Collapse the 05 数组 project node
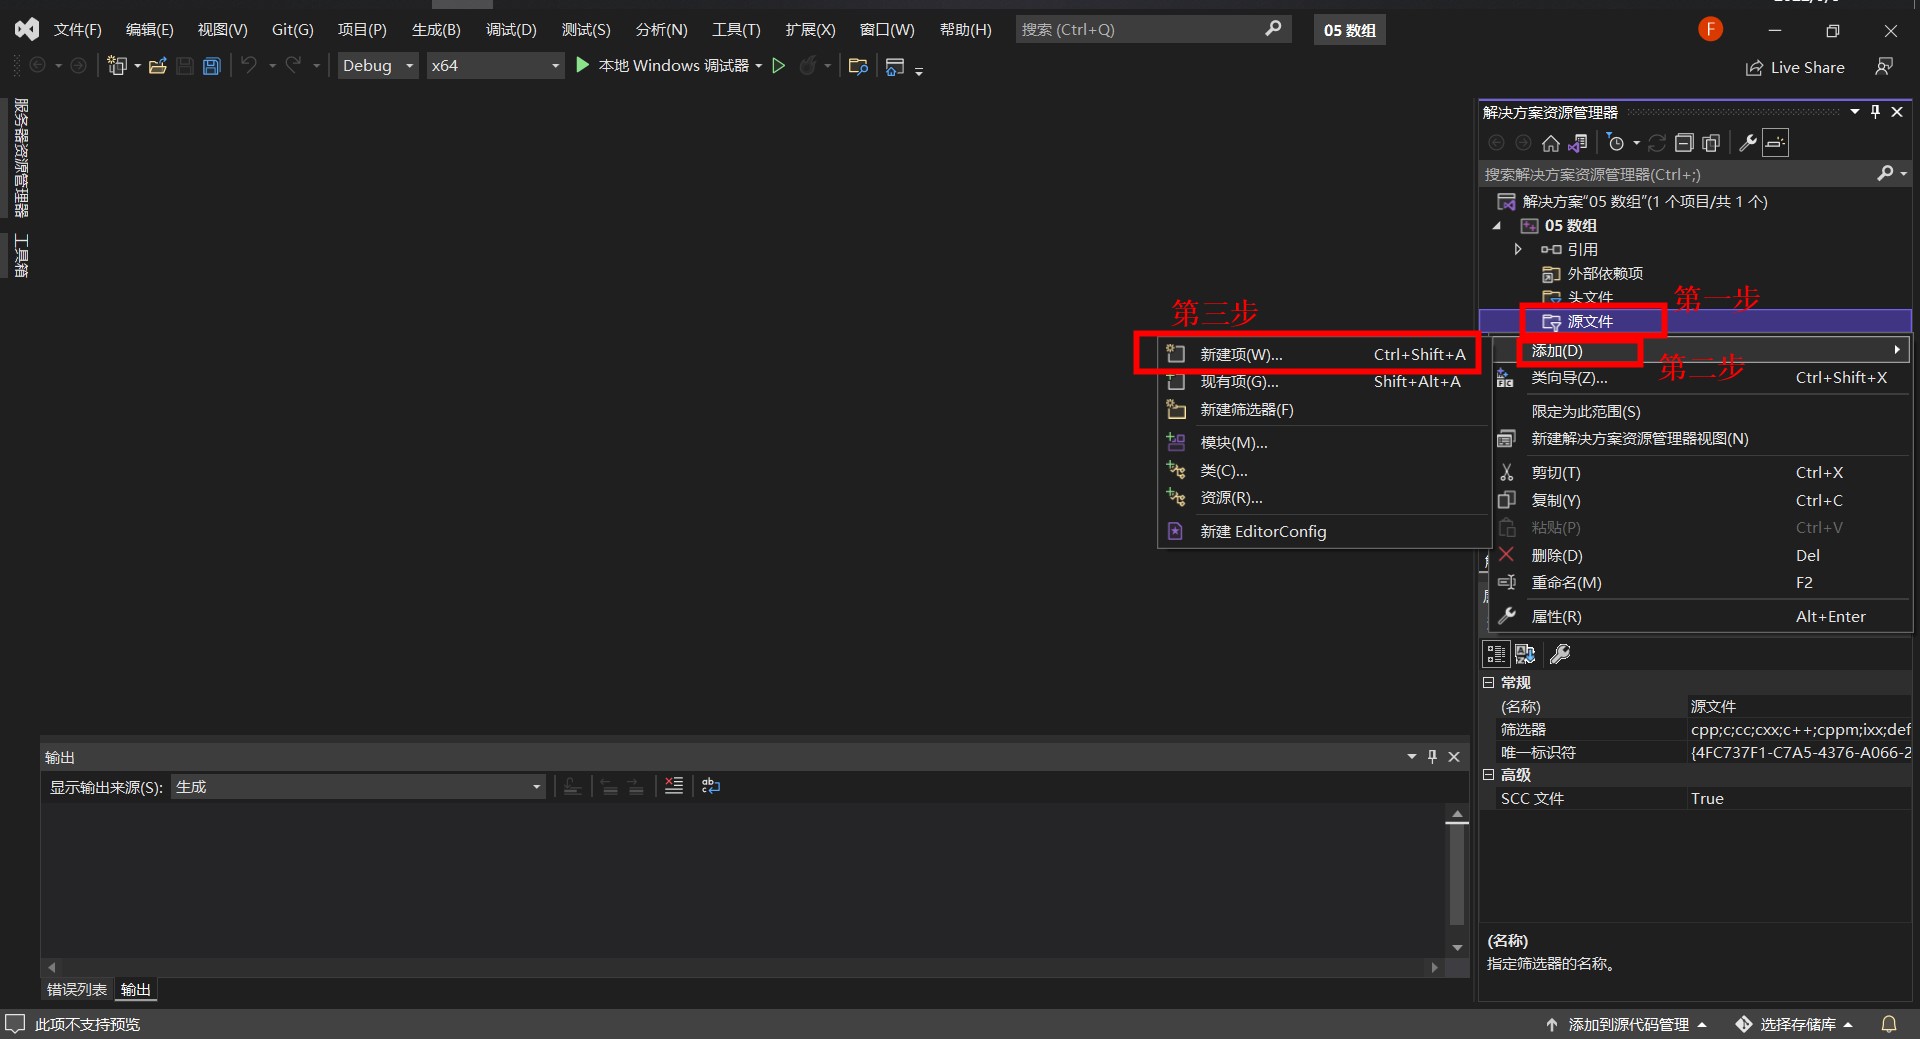 point(1497,226)
